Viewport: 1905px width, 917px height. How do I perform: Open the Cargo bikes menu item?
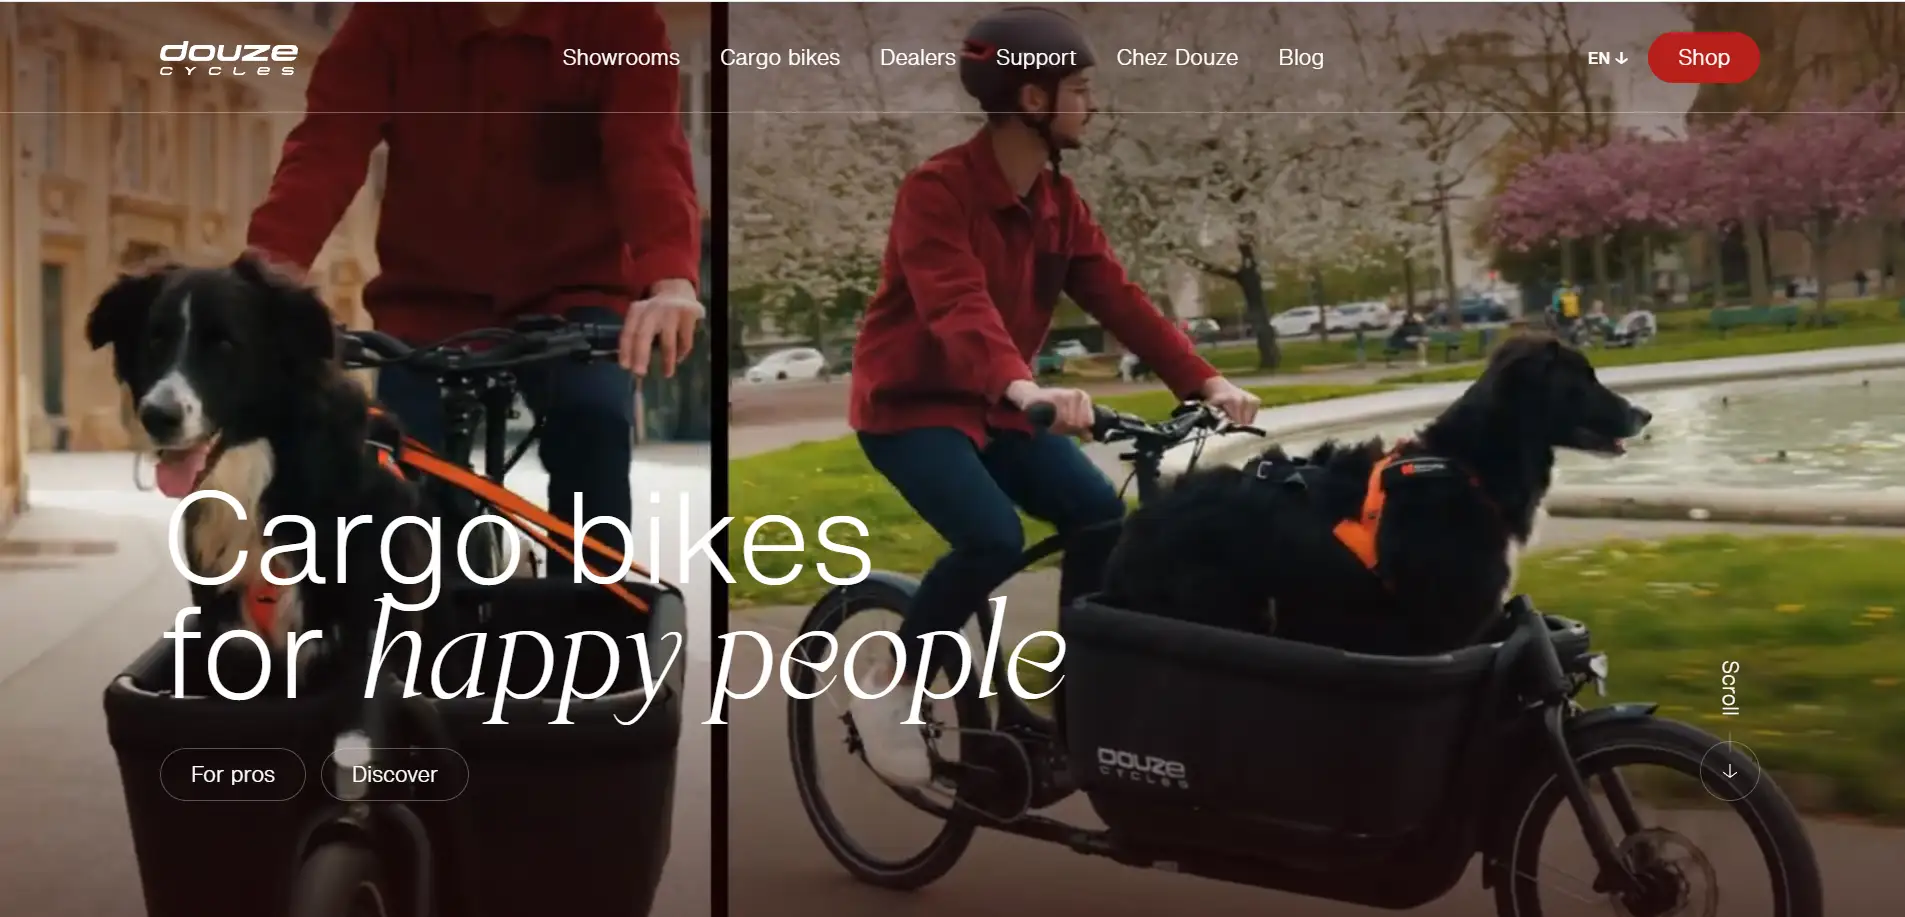780,58
